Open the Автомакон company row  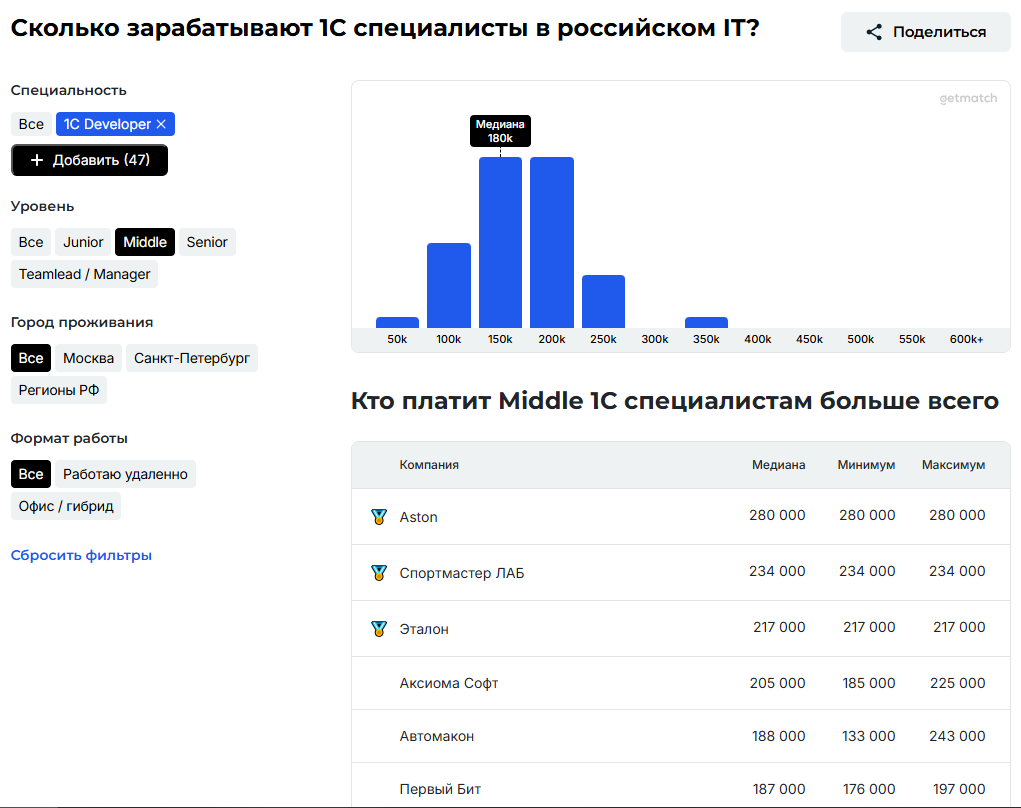(x=681, y=736)
